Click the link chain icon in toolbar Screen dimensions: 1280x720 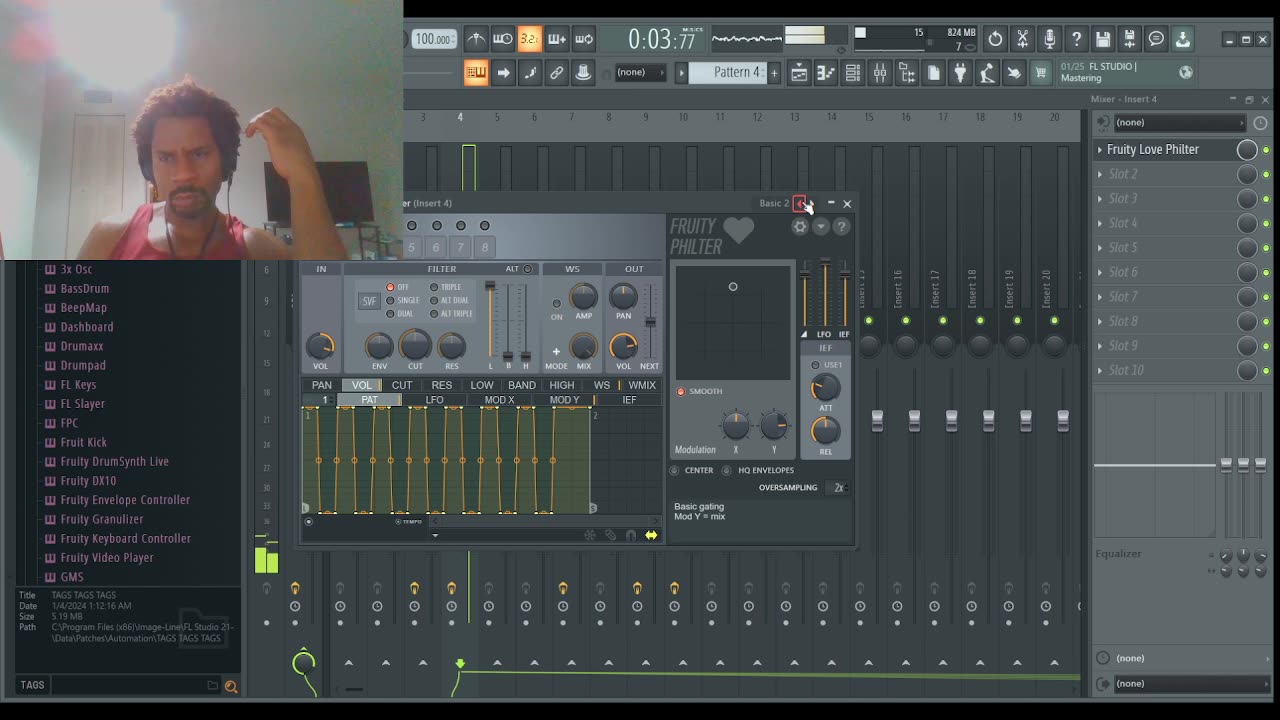tap(557, 72)
